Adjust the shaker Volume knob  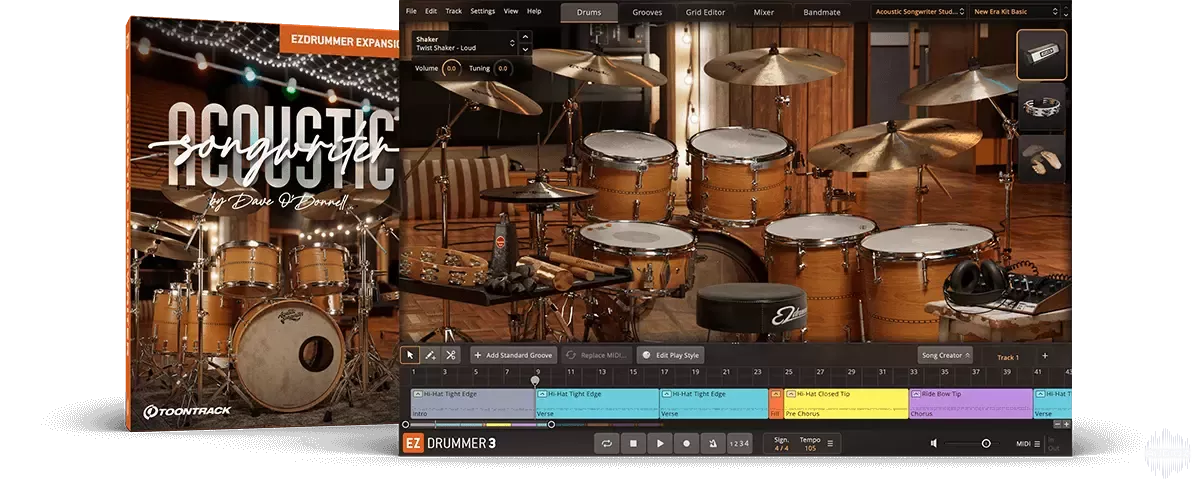pos(451,68)
